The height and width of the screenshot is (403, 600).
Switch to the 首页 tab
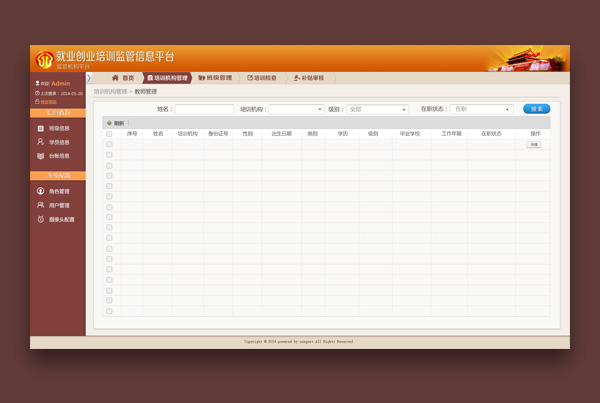122,77
